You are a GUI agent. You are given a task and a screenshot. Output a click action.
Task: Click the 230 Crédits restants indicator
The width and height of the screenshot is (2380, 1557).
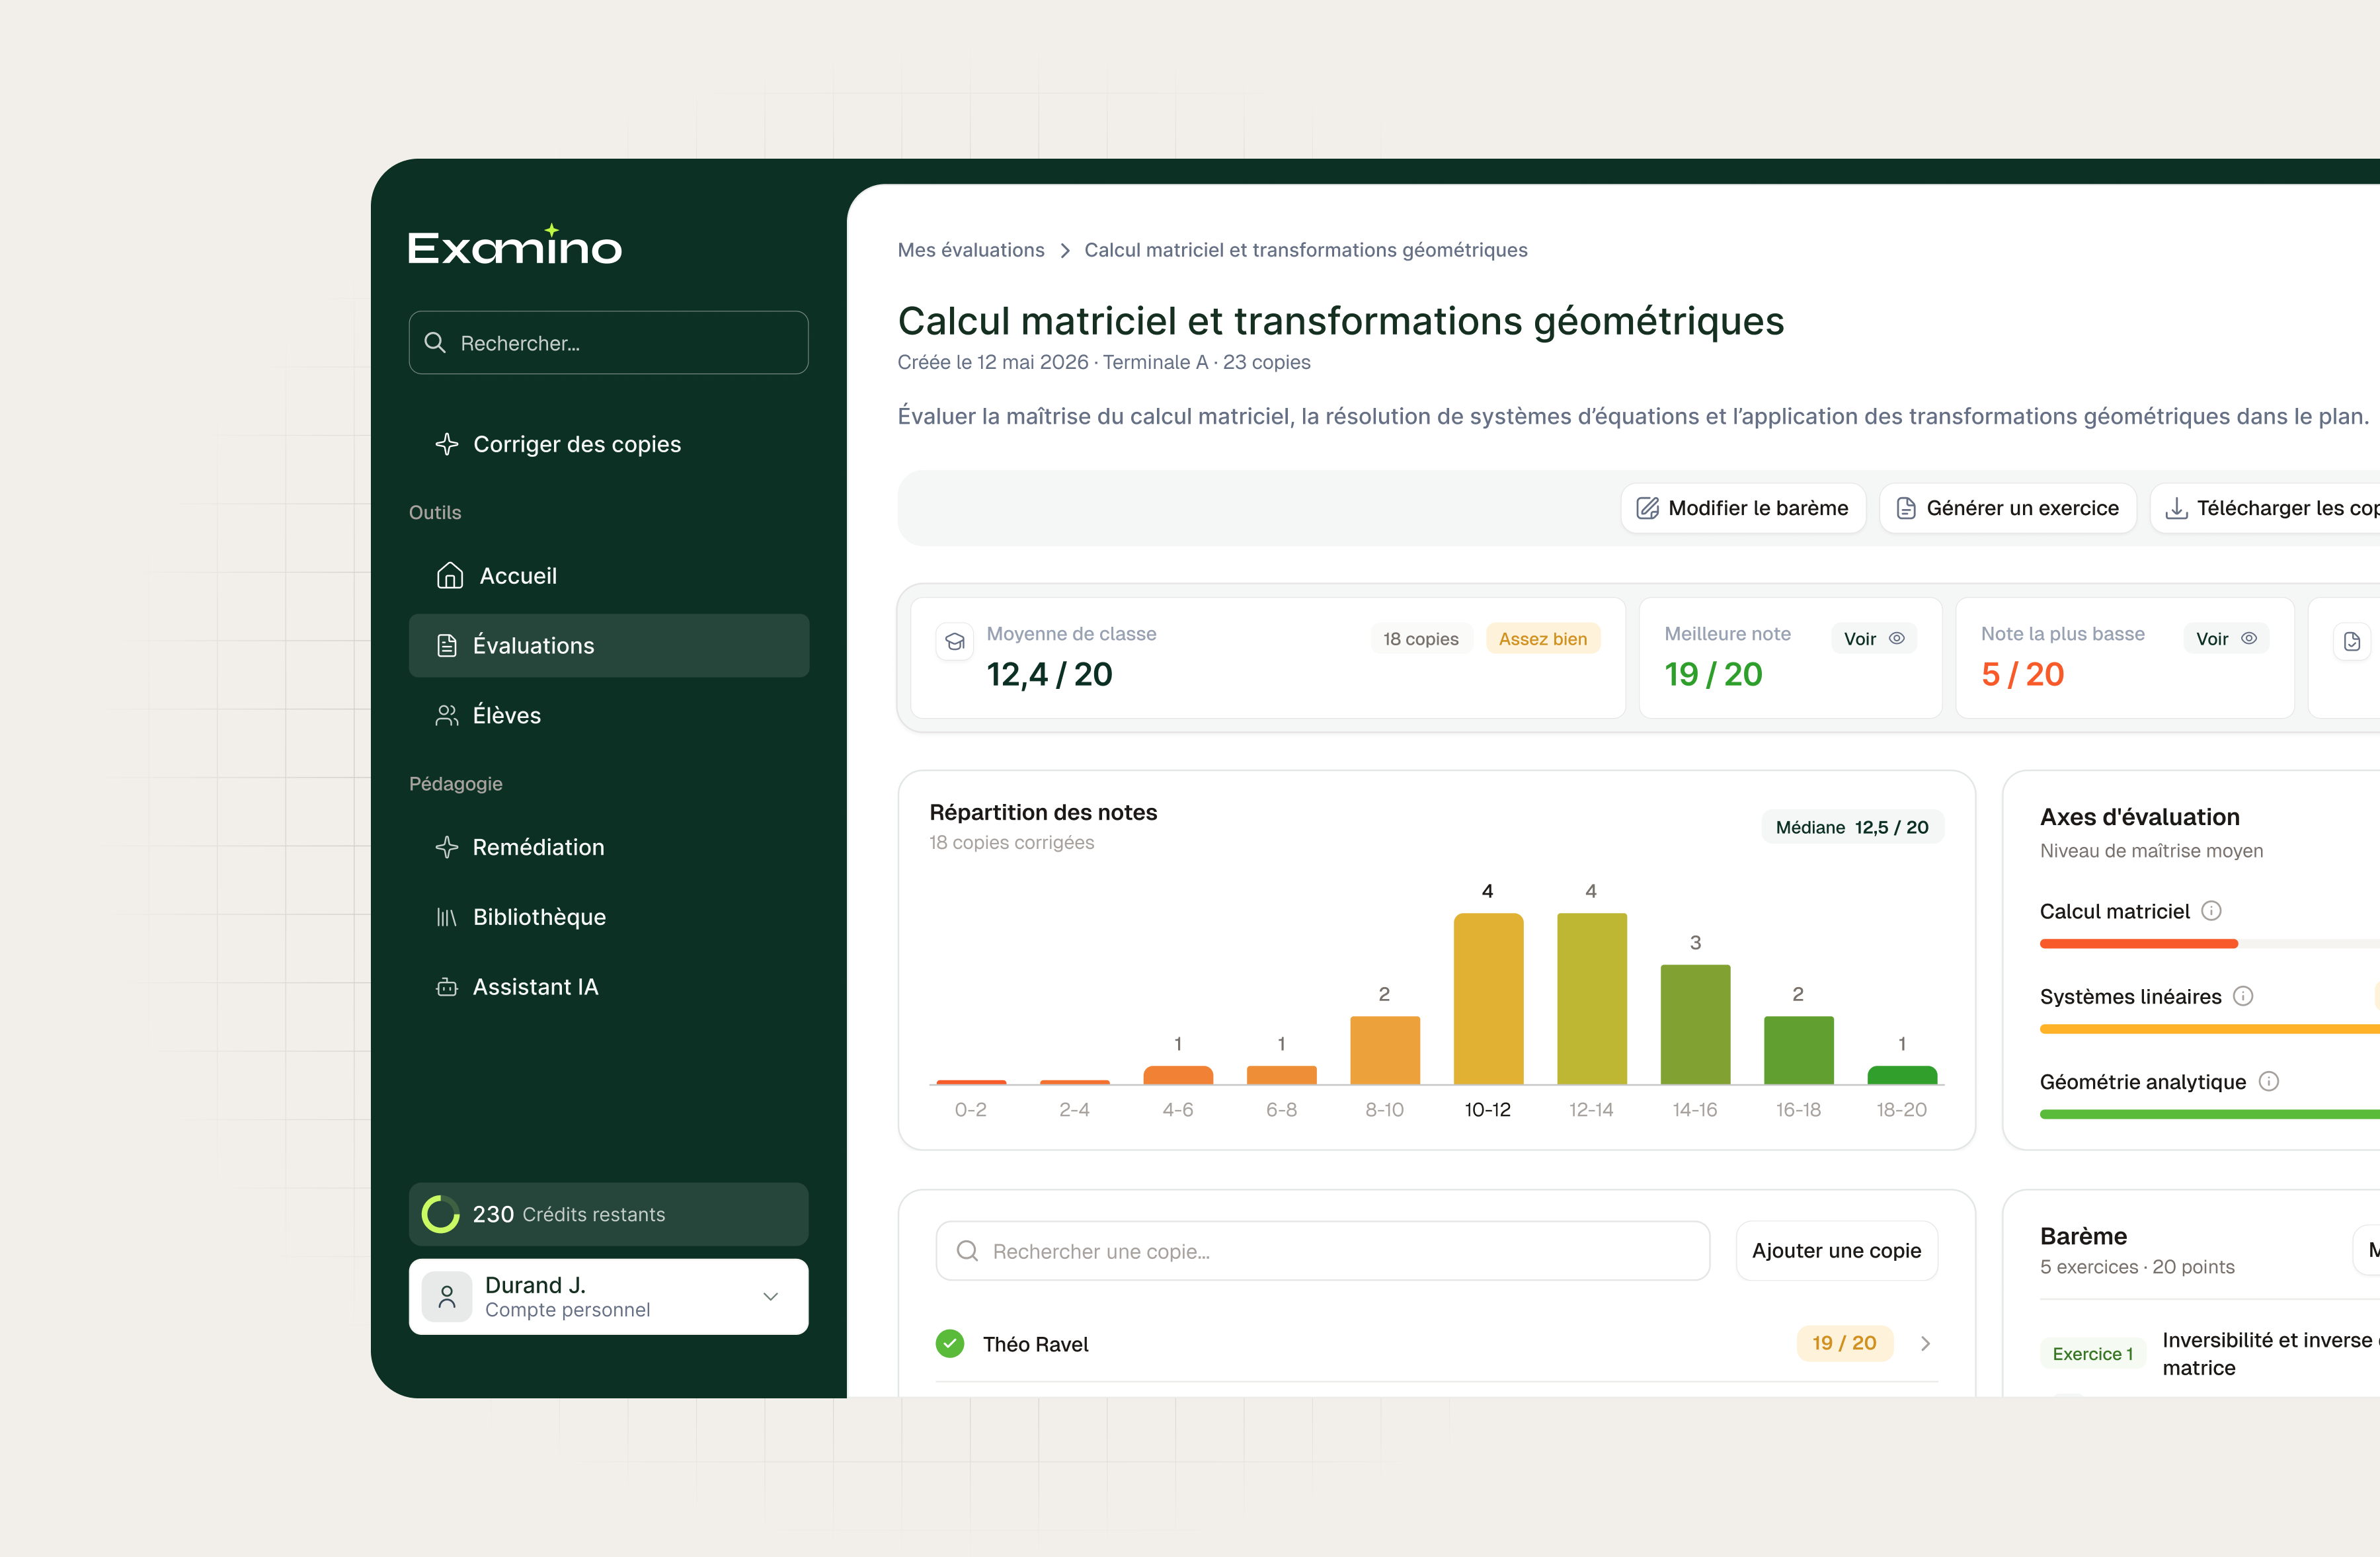(609, 1214)
